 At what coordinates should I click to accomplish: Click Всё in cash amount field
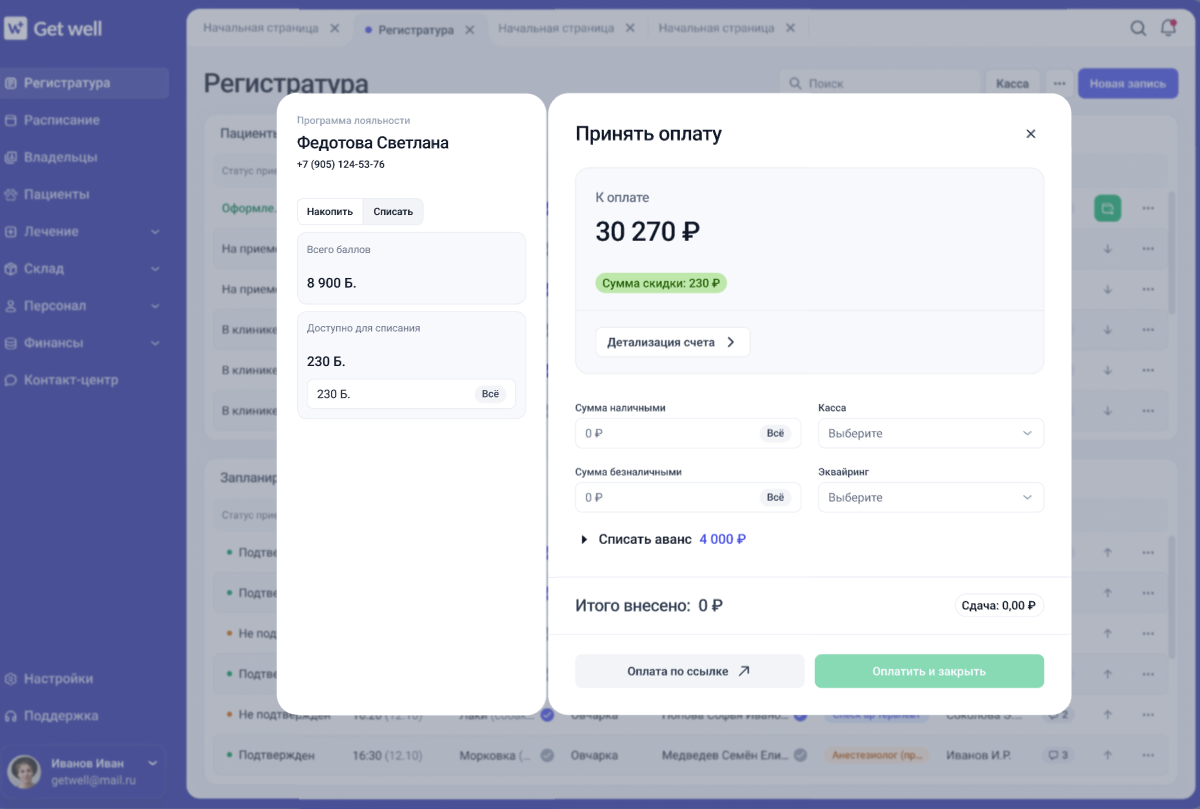pyautogui.click(x=776, y=433)
